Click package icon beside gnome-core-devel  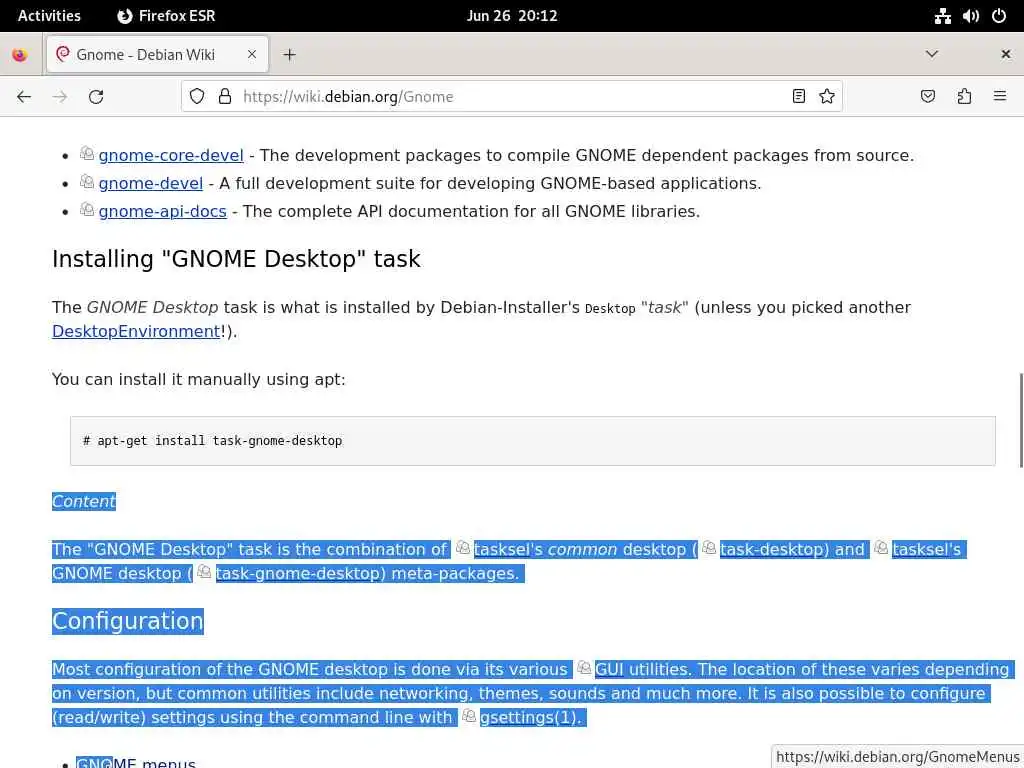(x=87, y=153)
